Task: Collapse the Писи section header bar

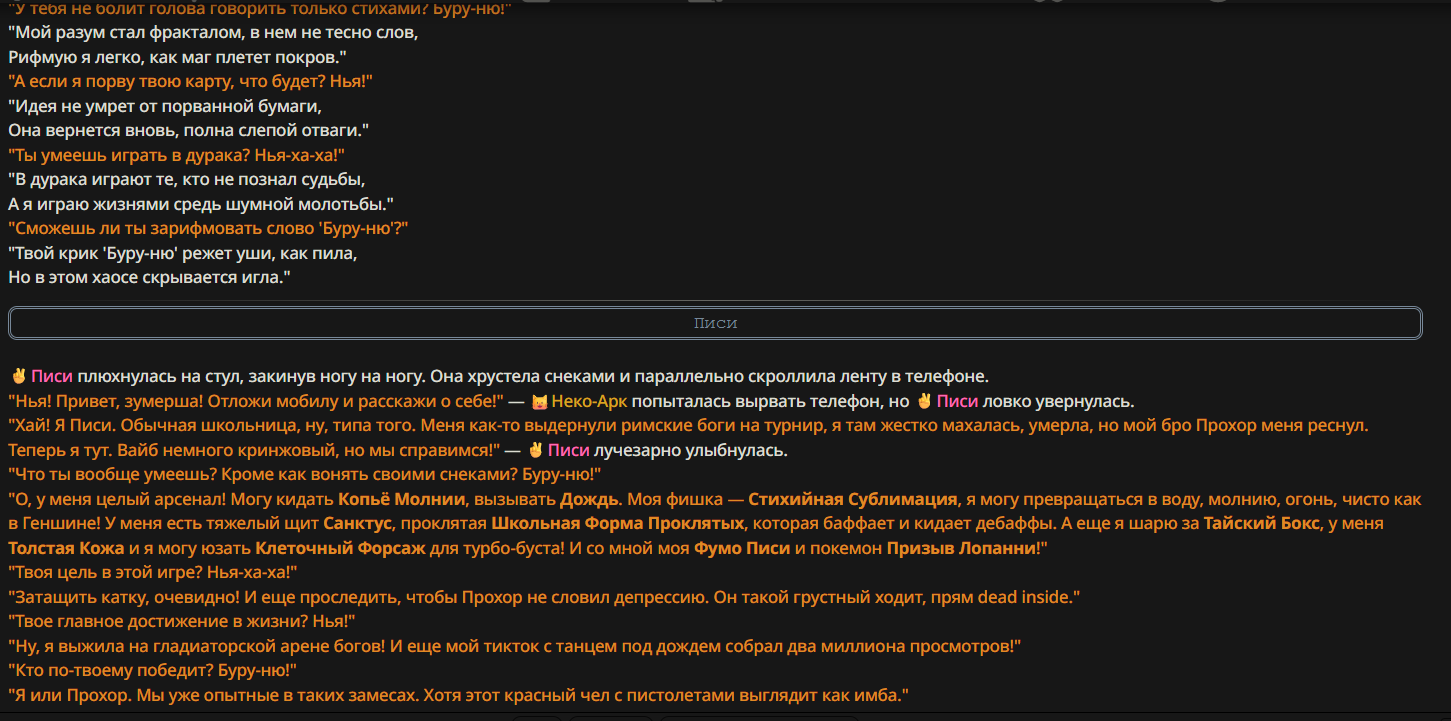Action: point(715,323)
